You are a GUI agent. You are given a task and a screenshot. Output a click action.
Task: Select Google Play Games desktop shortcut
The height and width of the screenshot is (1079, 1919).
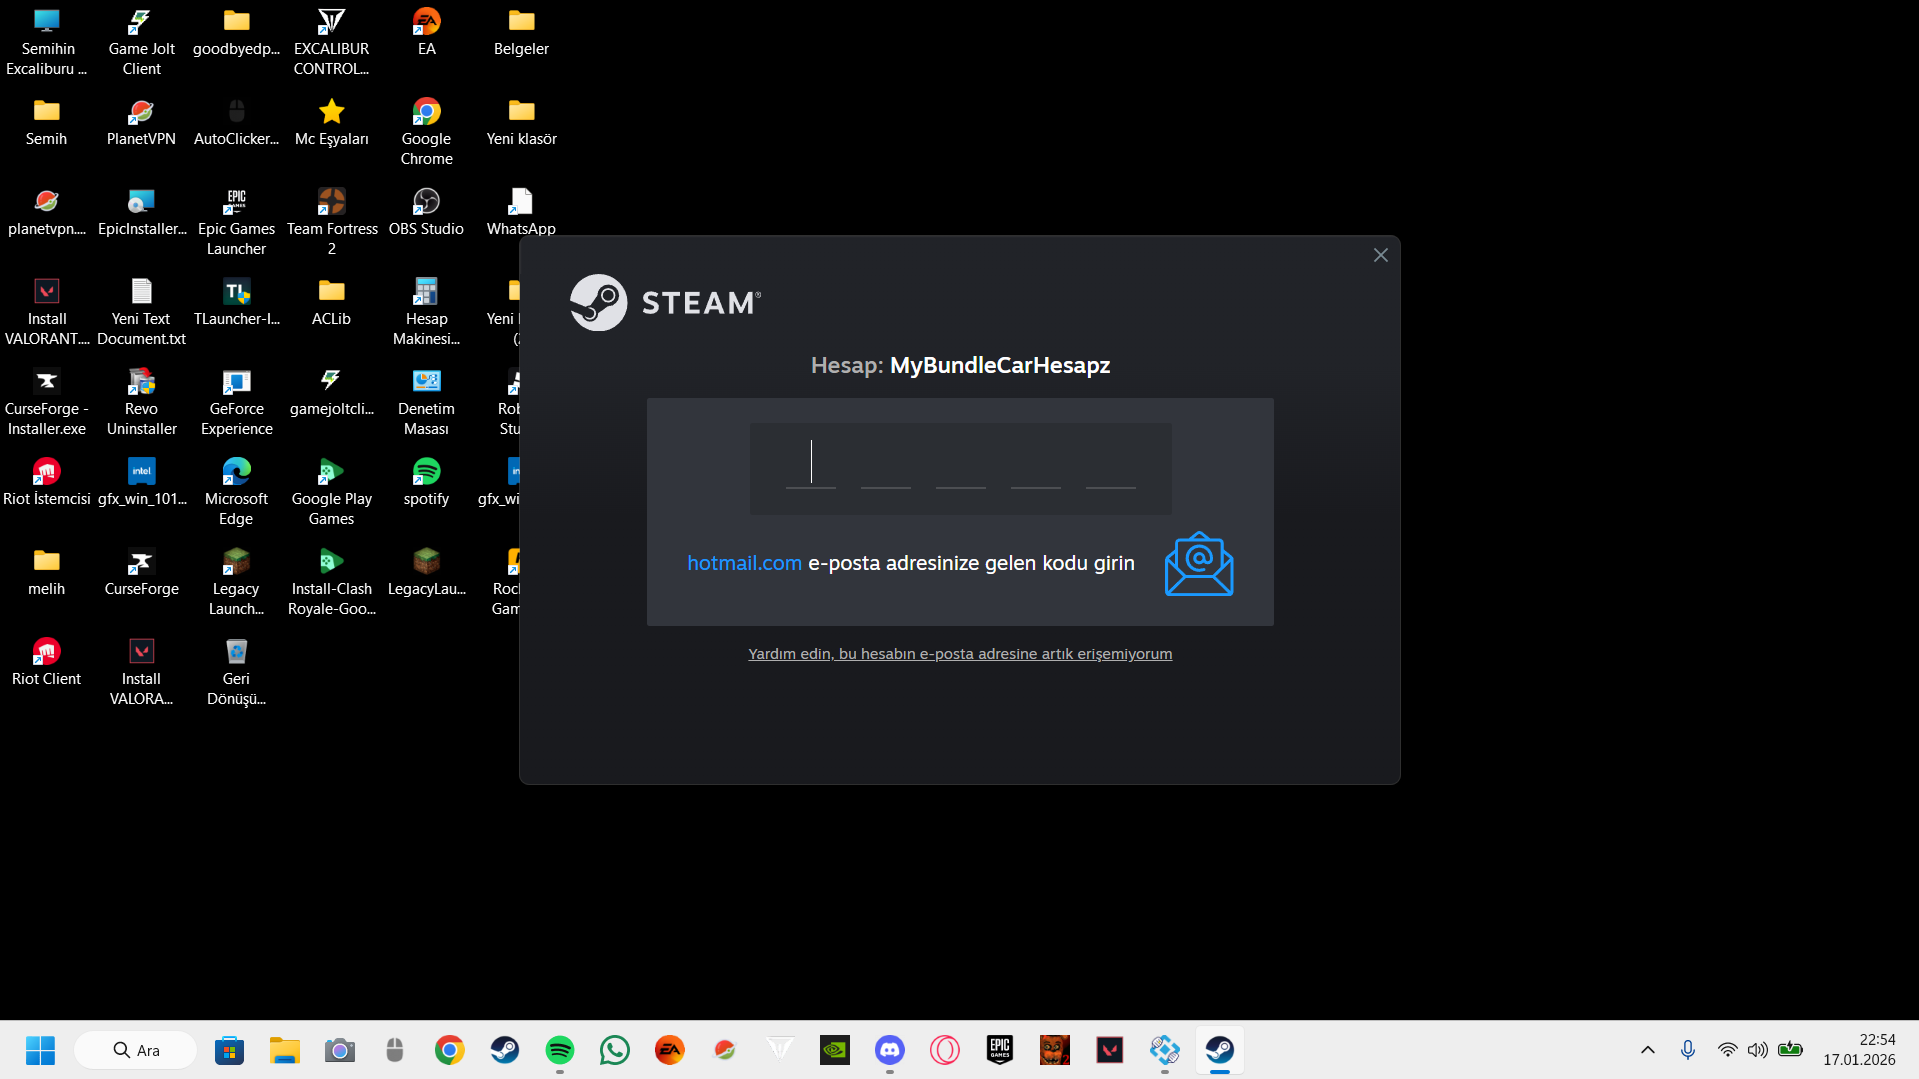332,491
